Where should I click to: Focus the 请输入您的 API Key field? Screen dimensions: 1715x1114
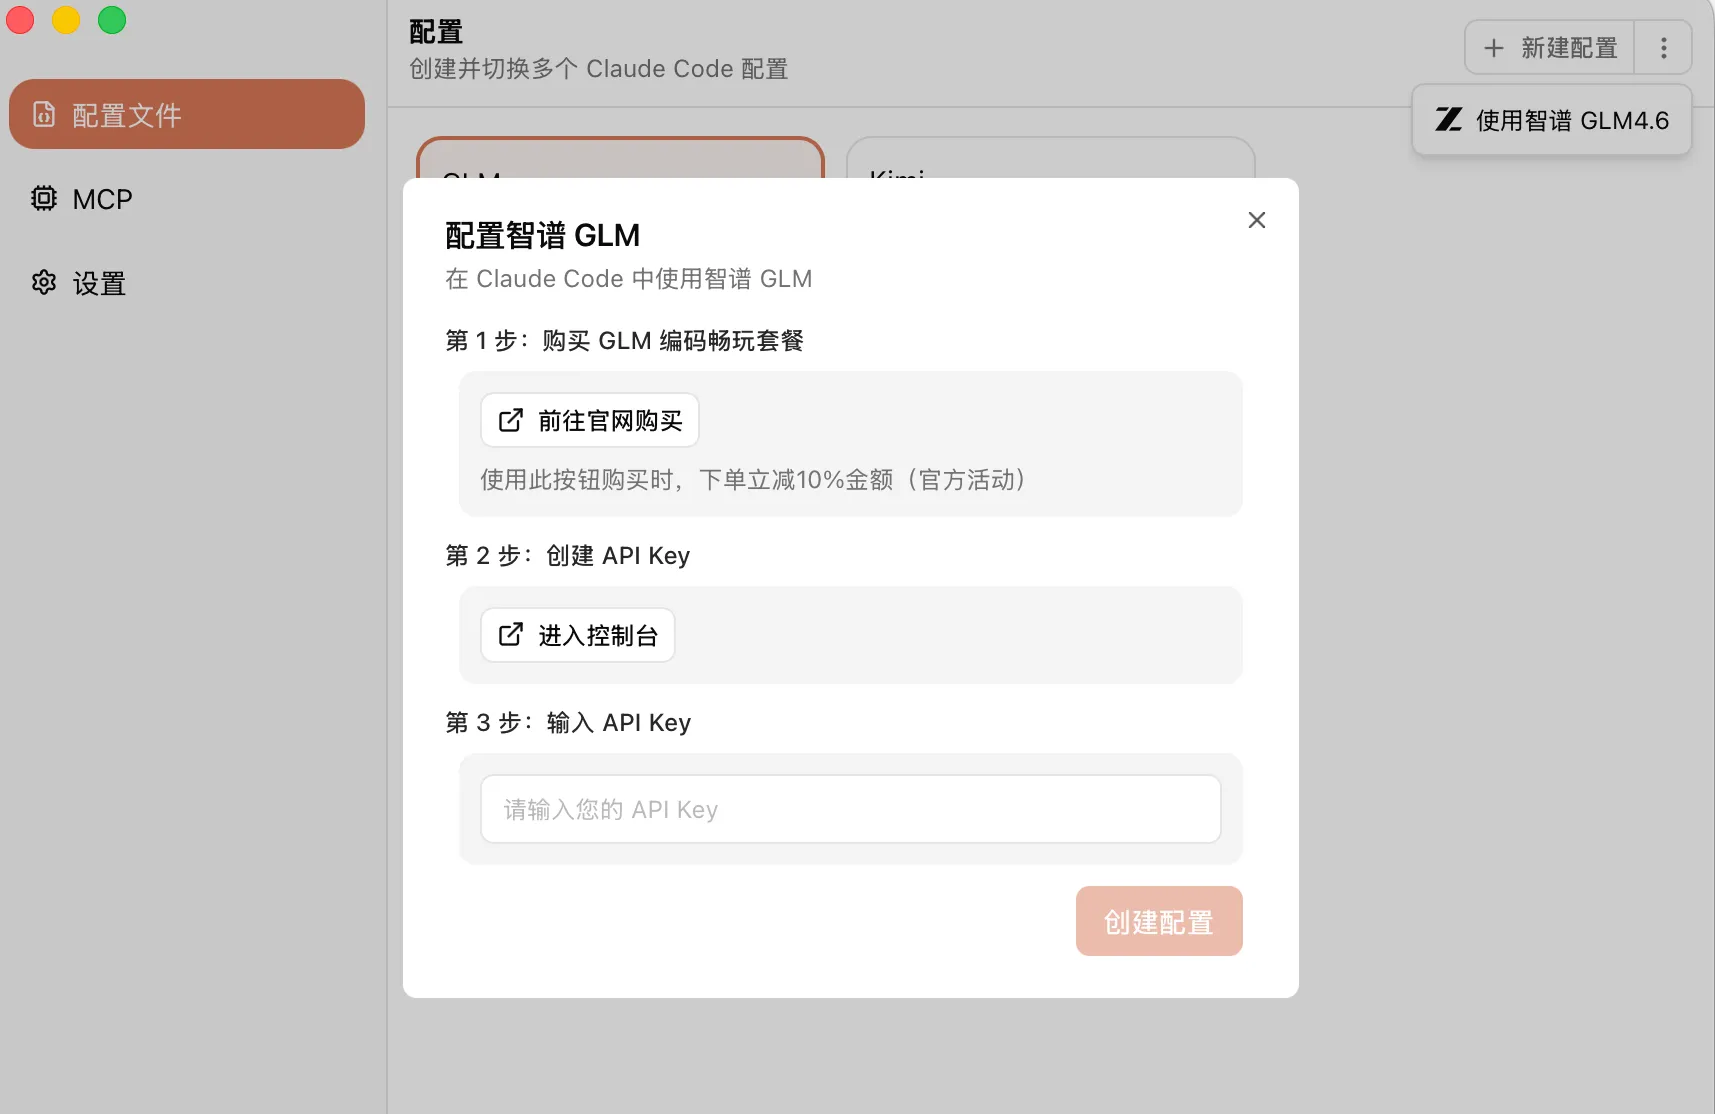pos(850,809)
